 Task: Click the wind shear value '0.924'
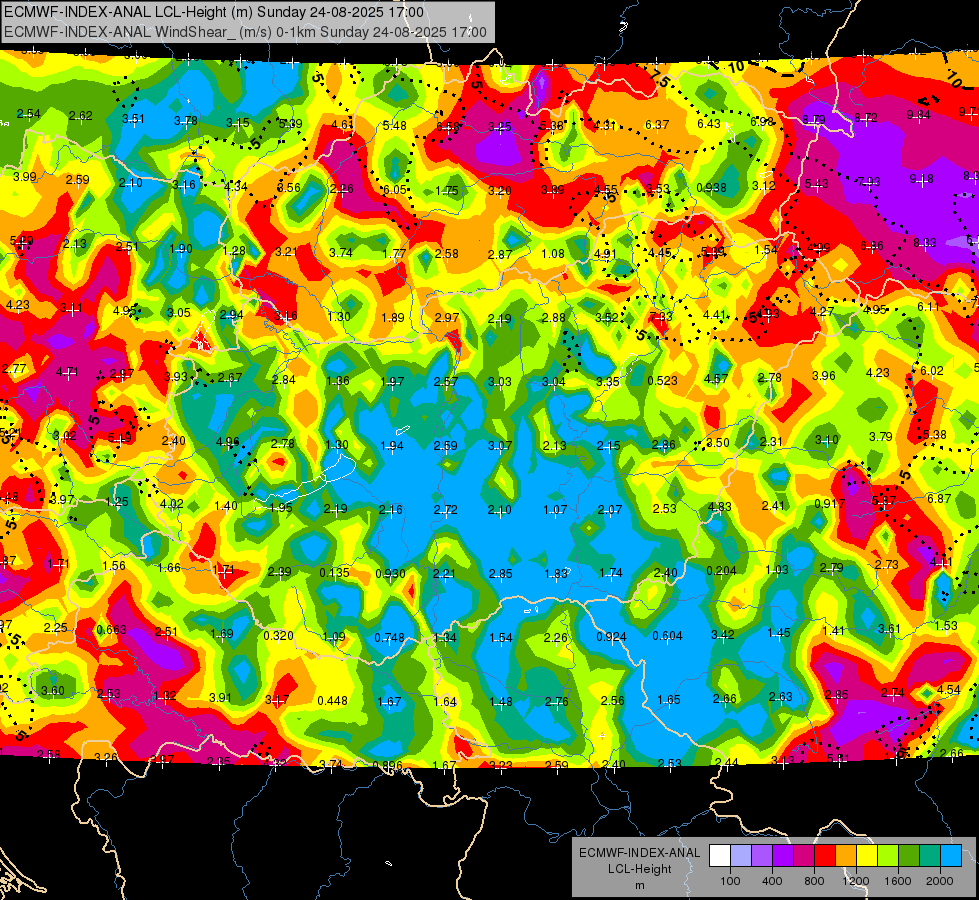click(x=611, y=636)
